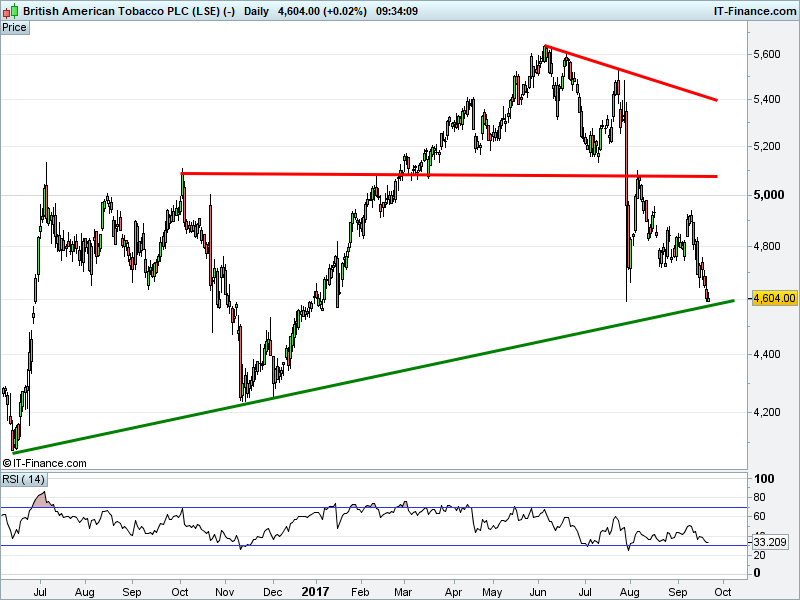Click the bold 5,000 price axis label
Screen dimensions: 800x600
click(x=768, y=195)
